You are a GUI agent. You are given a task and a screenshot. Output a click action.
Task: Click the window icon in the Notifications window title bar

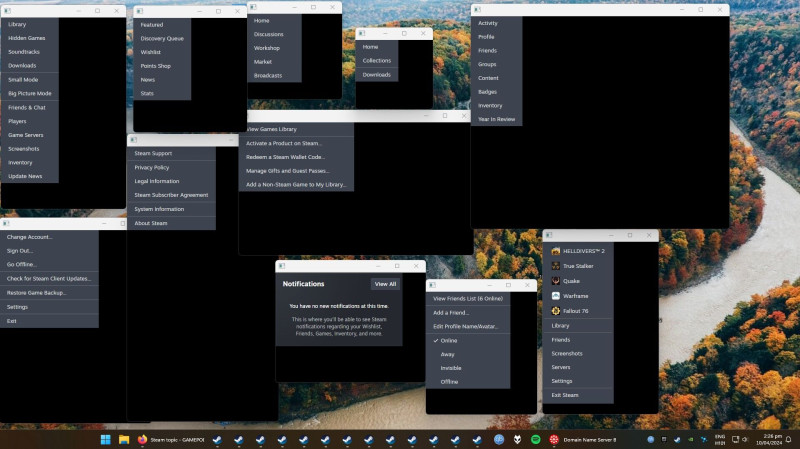tap(282, 266)
